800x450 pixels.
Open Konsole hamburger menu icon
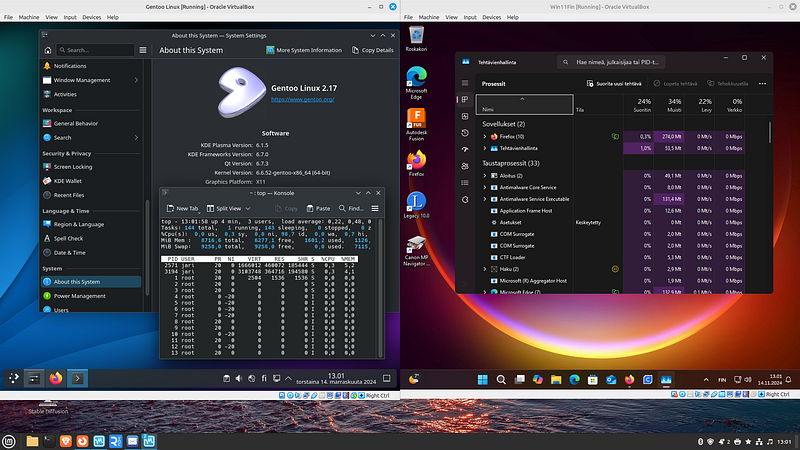(x=375, y=208)
